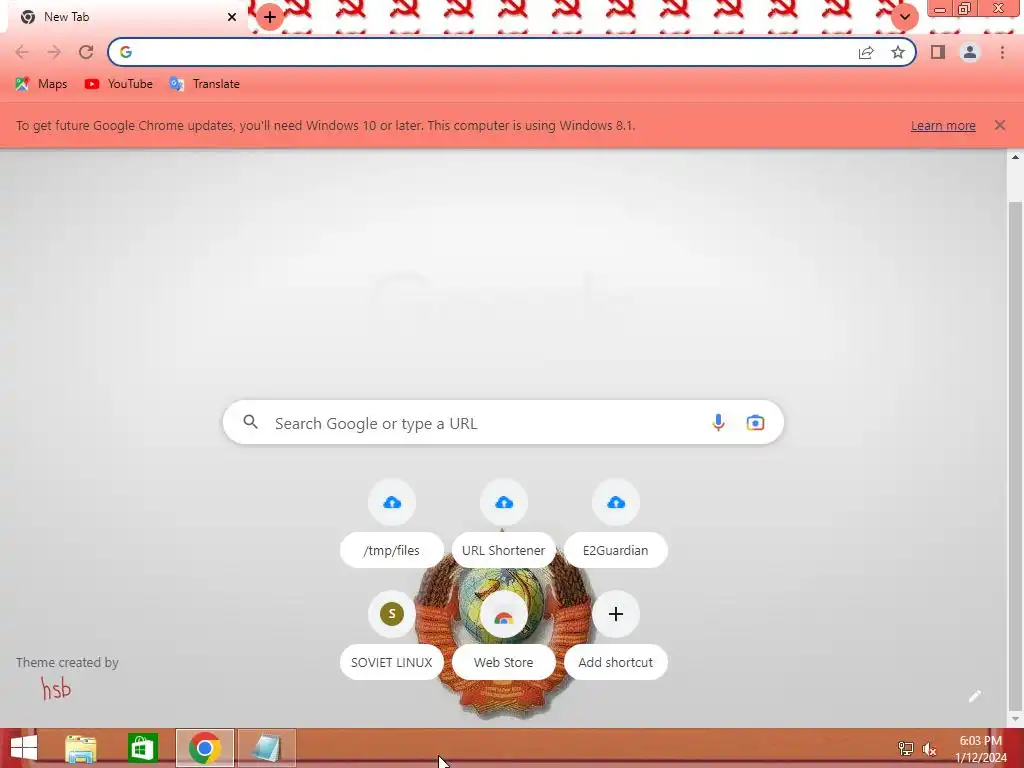Dismiss the Windows update infobar
This screenshot has width=1024, height=768.
point(999,125)
